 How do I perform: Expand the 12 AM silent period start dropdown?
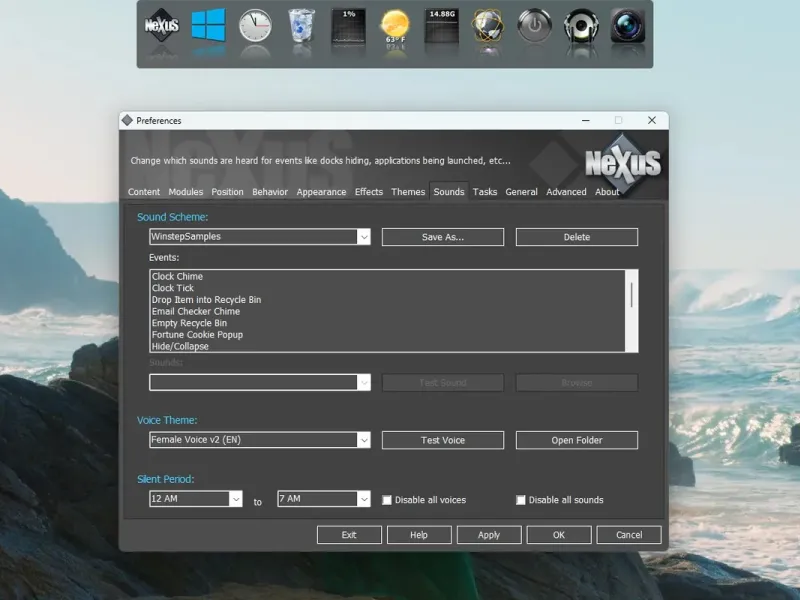(x=236, y=498)
